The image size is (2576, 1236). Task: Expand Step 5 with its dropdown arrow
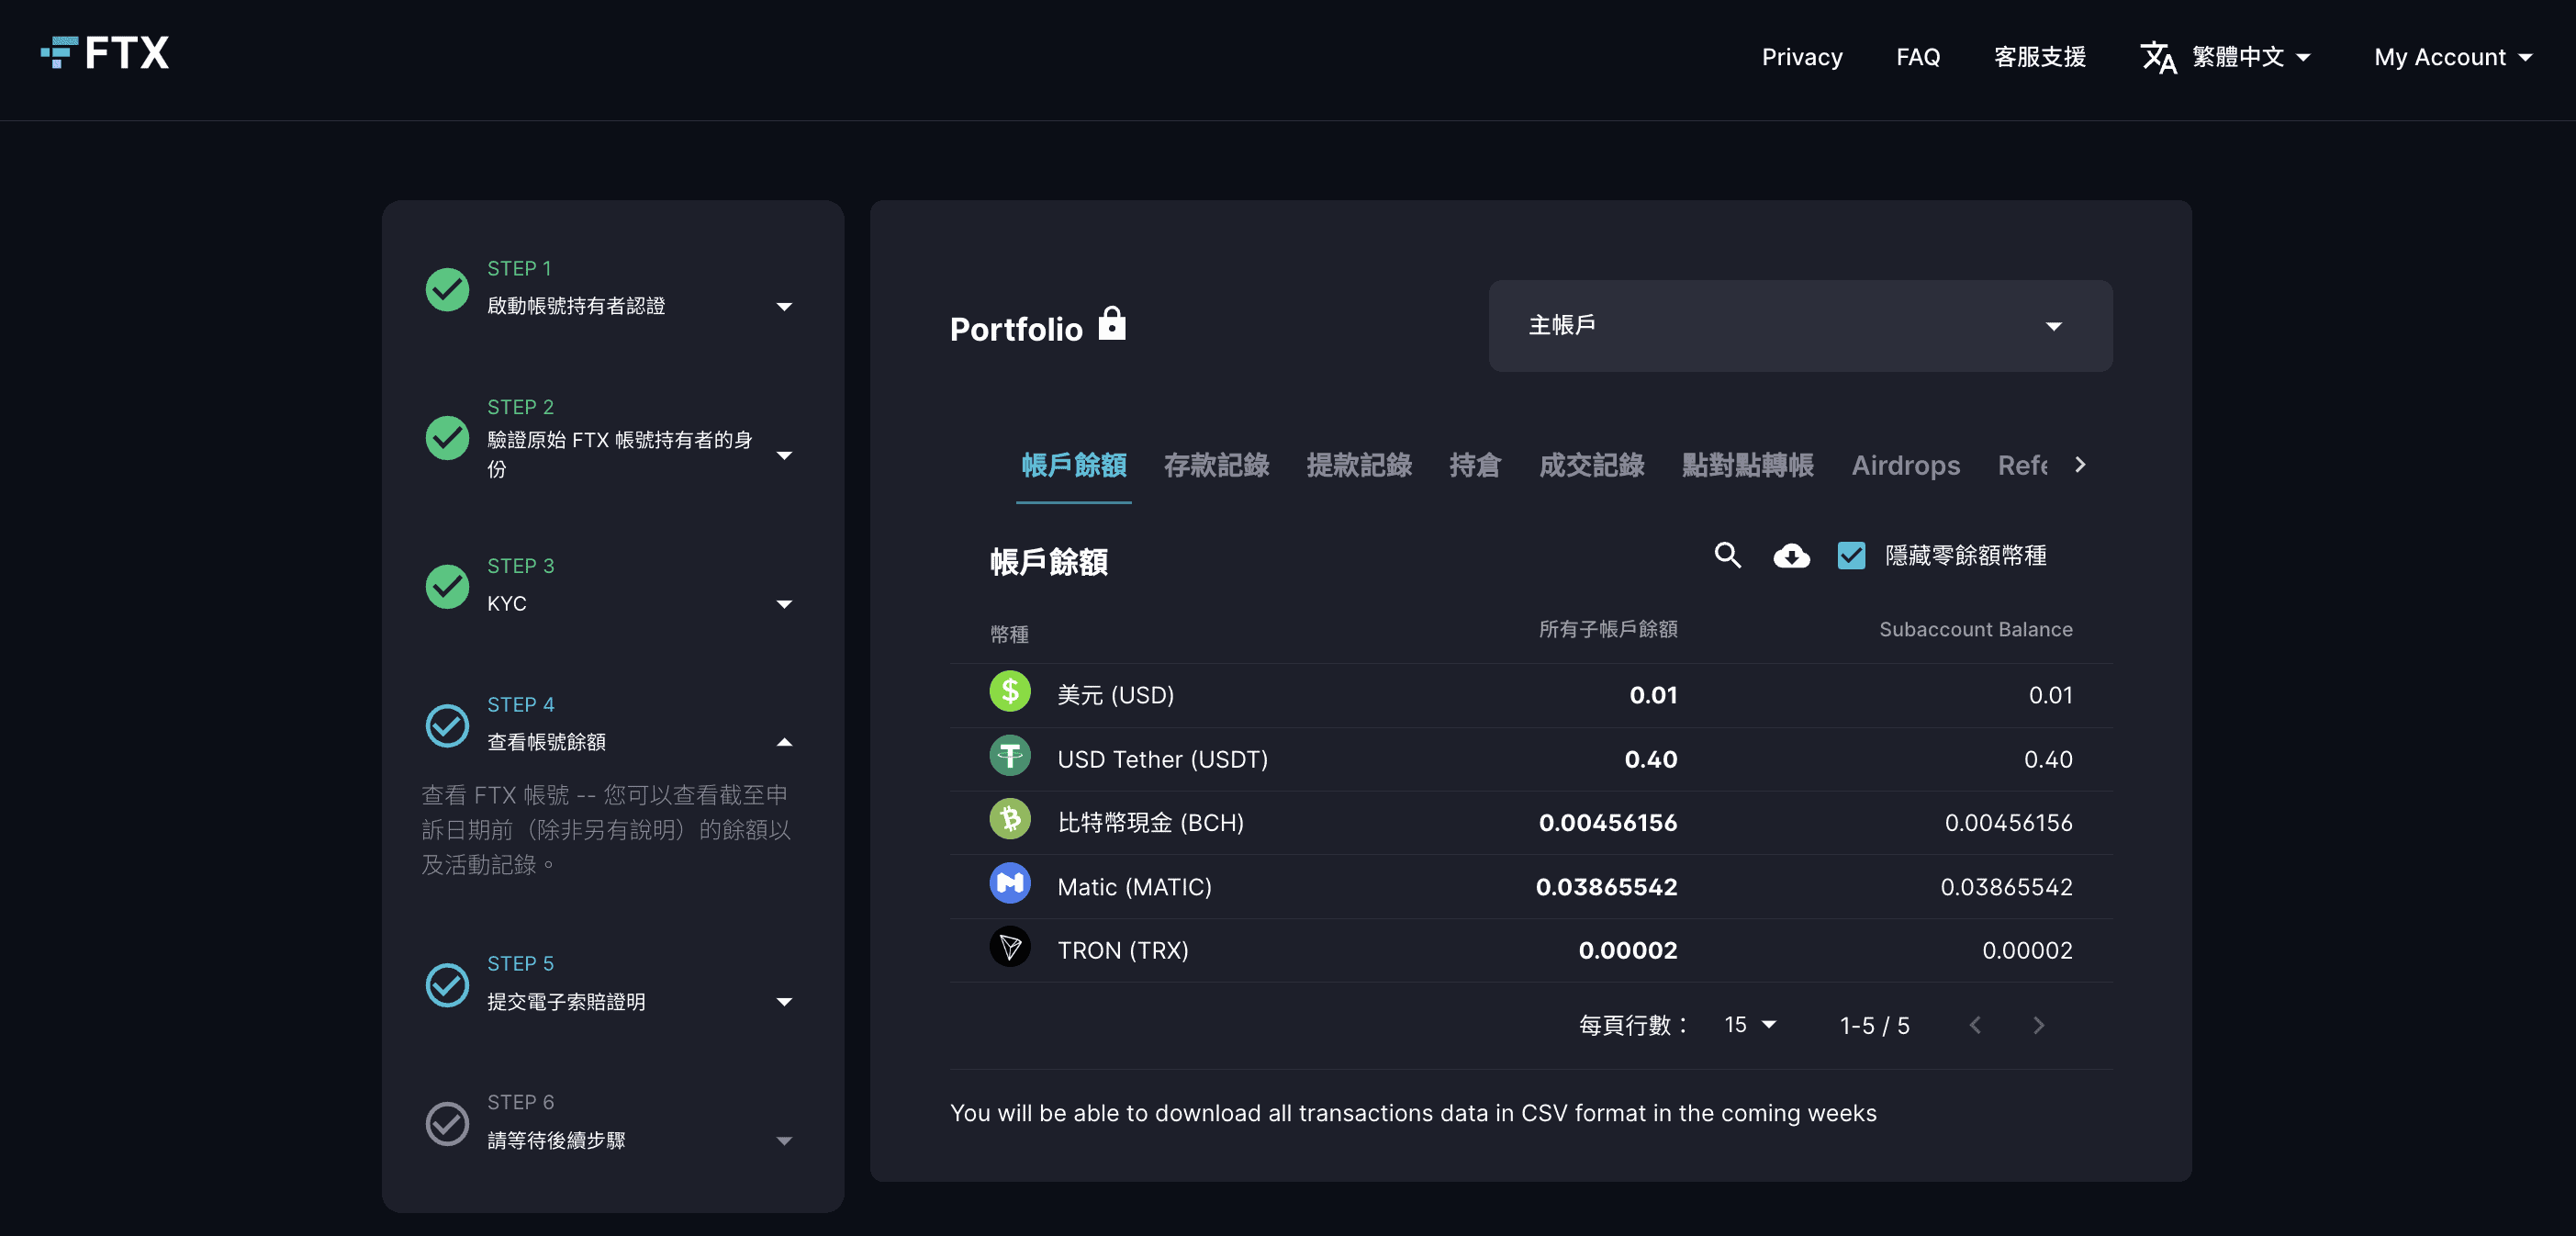784,1002
